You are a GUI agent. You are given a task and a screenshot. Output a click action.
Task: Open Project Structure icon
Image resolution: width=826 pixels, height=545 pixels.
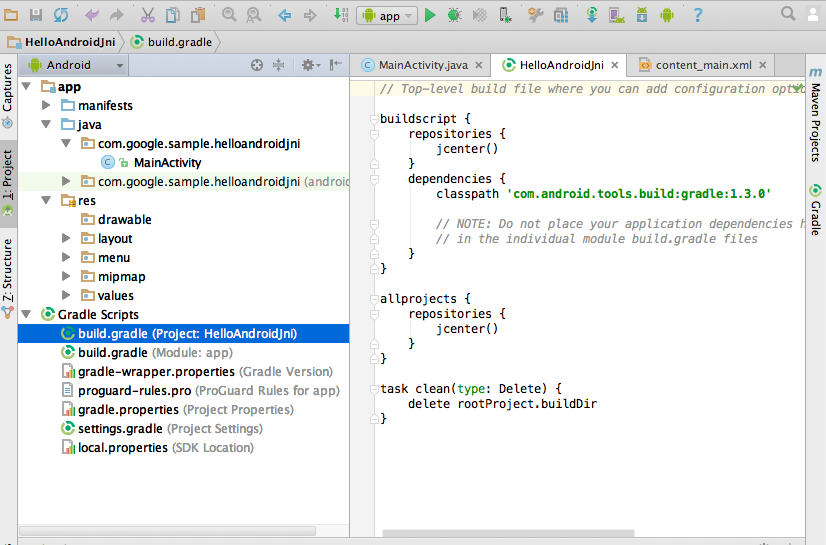pos(561,15)
